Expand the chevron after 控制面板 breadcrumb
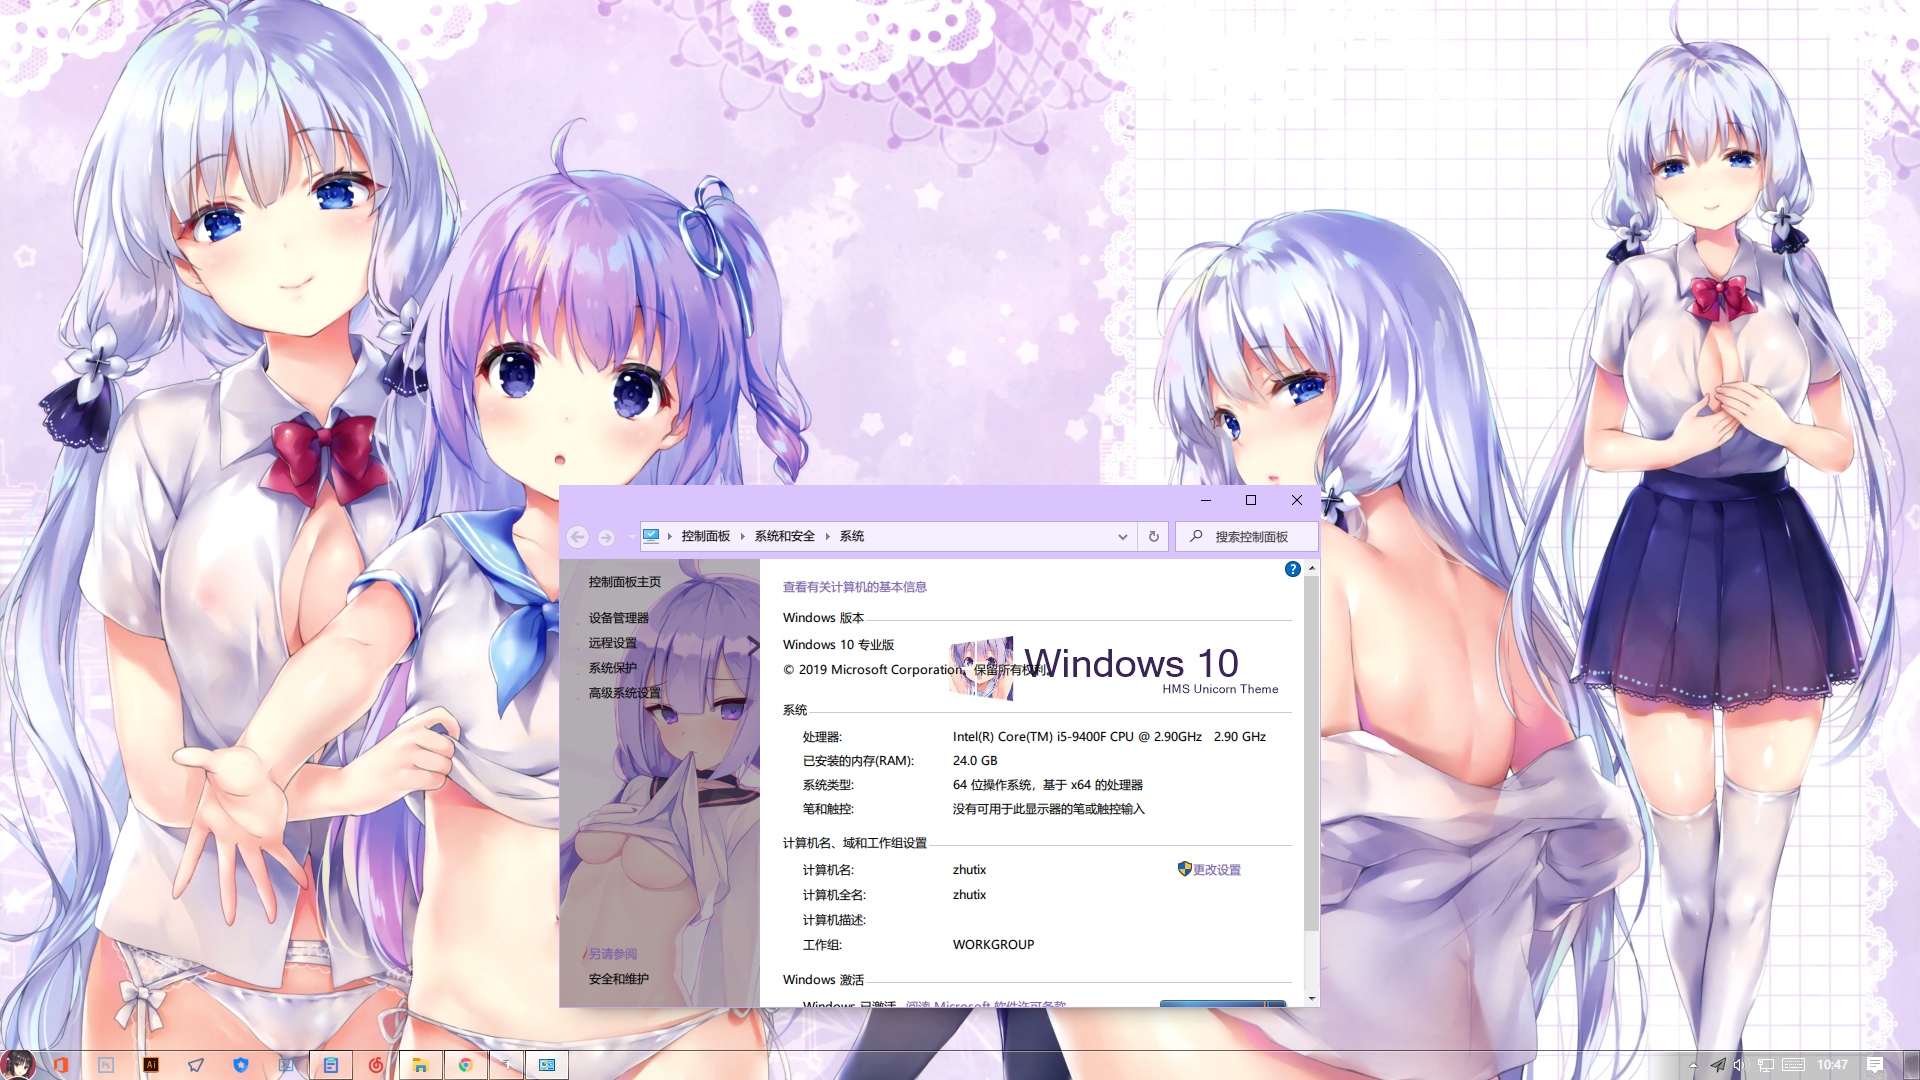The height and width of the screenshot is (1080, 1920). tap(743, 537)
